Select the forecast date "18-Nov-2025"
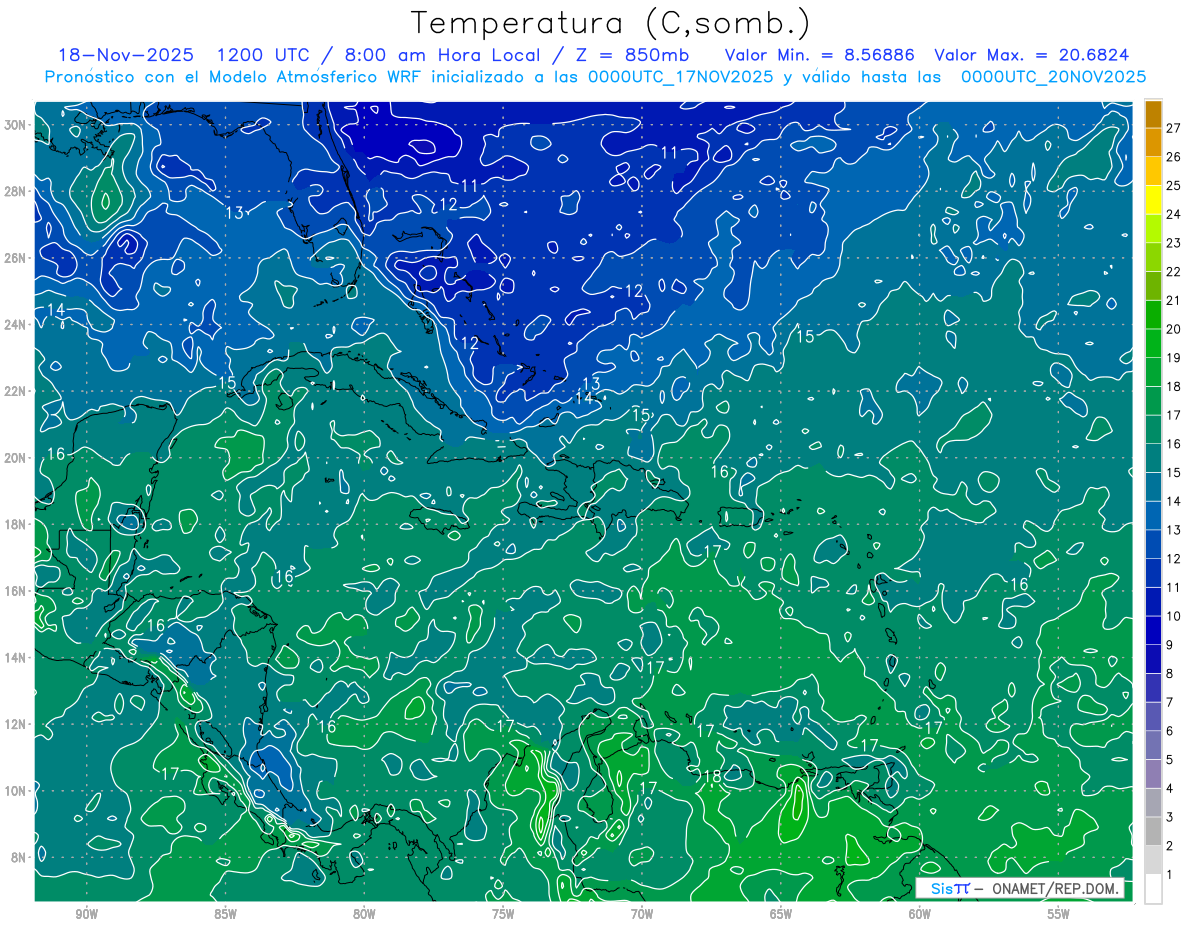 click(126, 55)
